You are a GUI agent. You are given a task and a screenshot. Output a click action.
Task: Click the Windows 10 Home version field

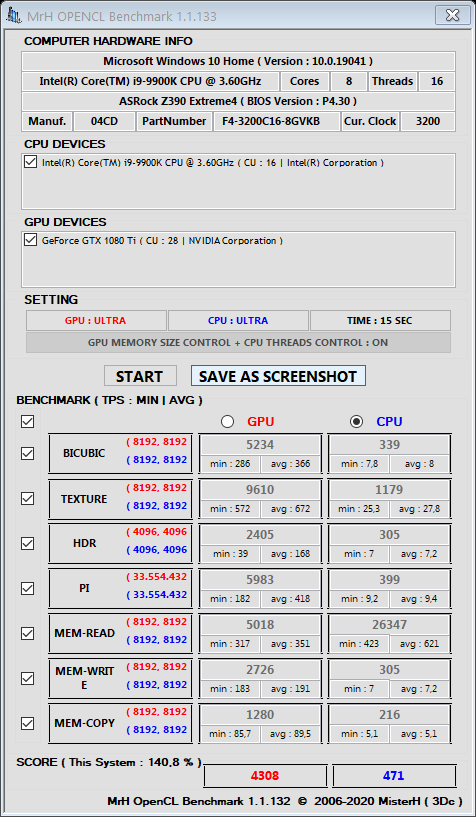[238, 61]
